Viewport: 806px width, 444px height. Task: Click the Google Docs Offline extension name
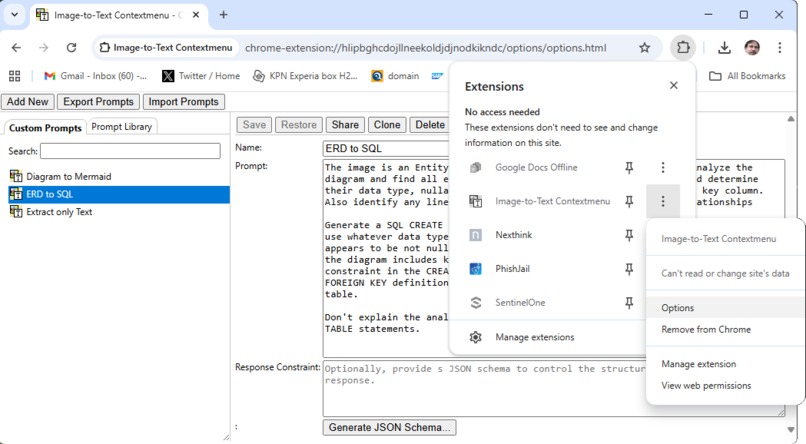coord(536,168)
